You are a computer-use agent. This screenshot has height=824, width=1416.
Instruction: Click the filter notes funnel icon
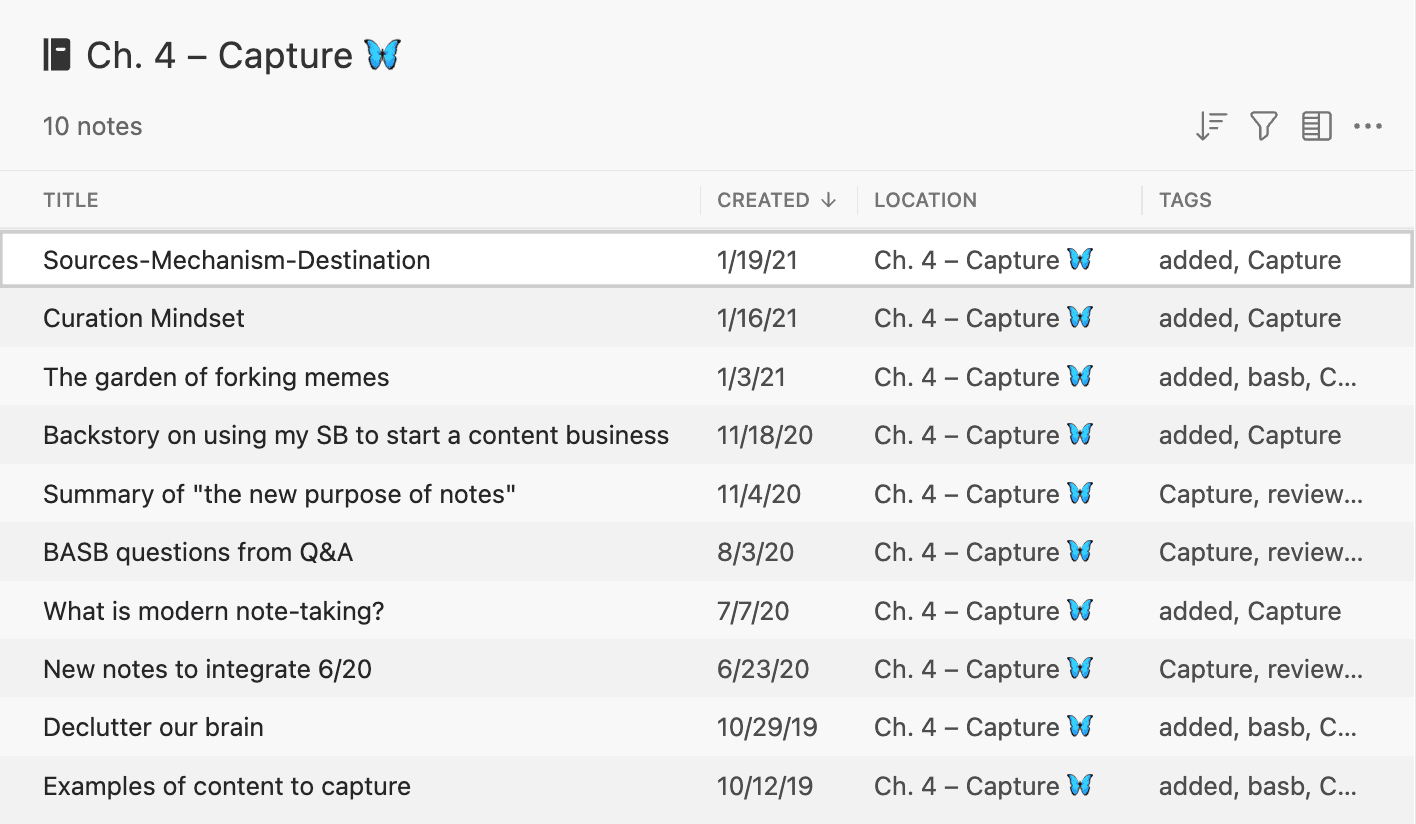1264,126
